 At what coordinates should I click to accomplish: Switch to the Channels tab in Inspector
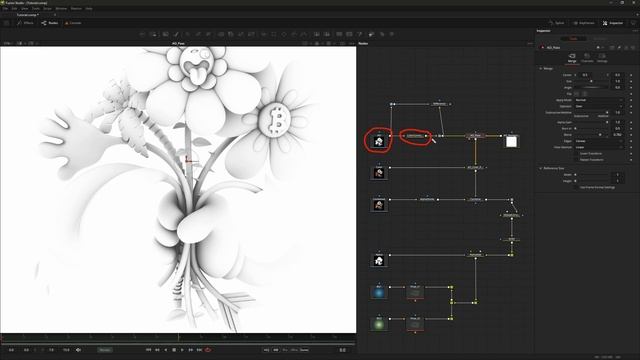(x=587, y=58)
